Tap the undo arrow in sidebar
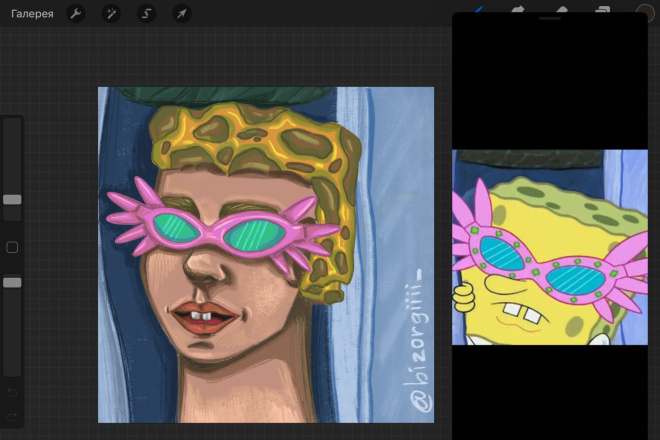This screenshot has width=660, height=440. 12,392
